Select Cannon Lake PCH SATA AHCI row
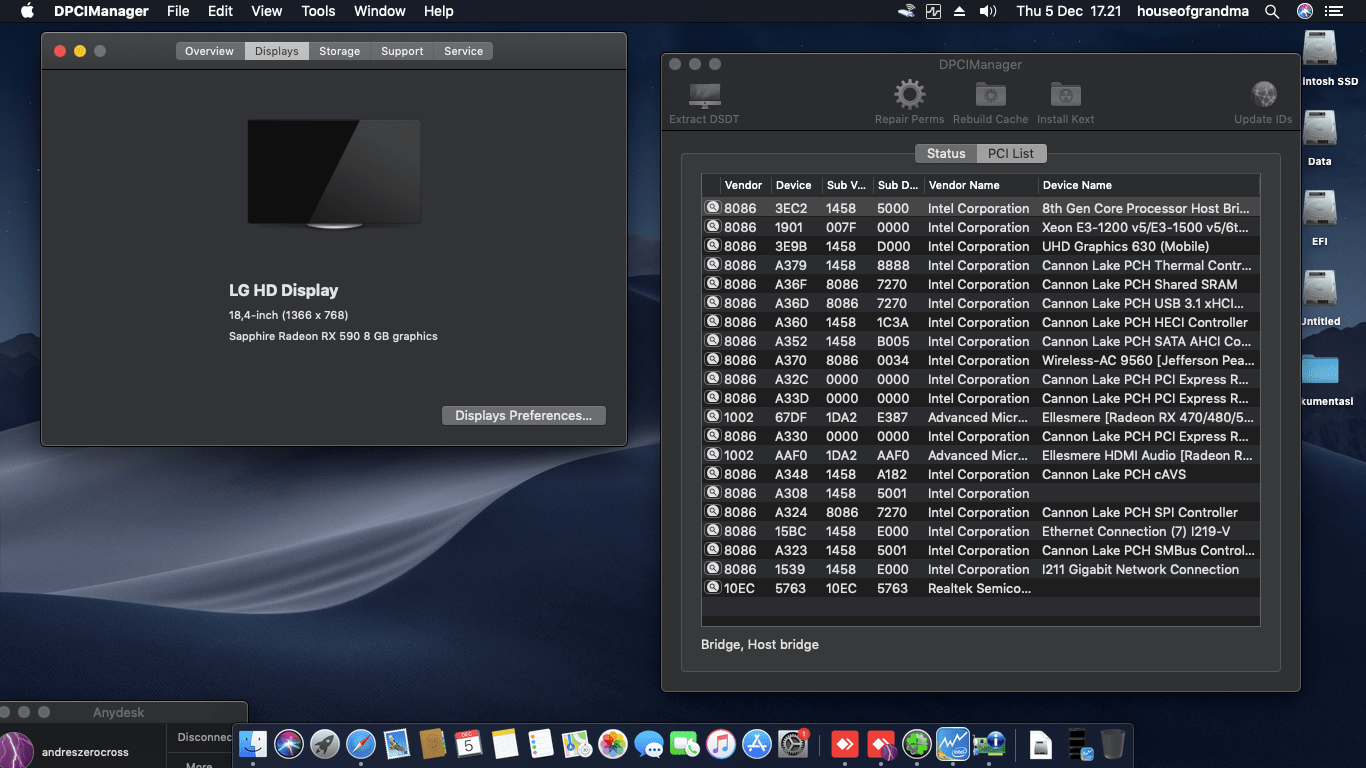Image resolution: width=1366 pixels, height=768 pixels. pyautogui.click(x=980, y=341)
